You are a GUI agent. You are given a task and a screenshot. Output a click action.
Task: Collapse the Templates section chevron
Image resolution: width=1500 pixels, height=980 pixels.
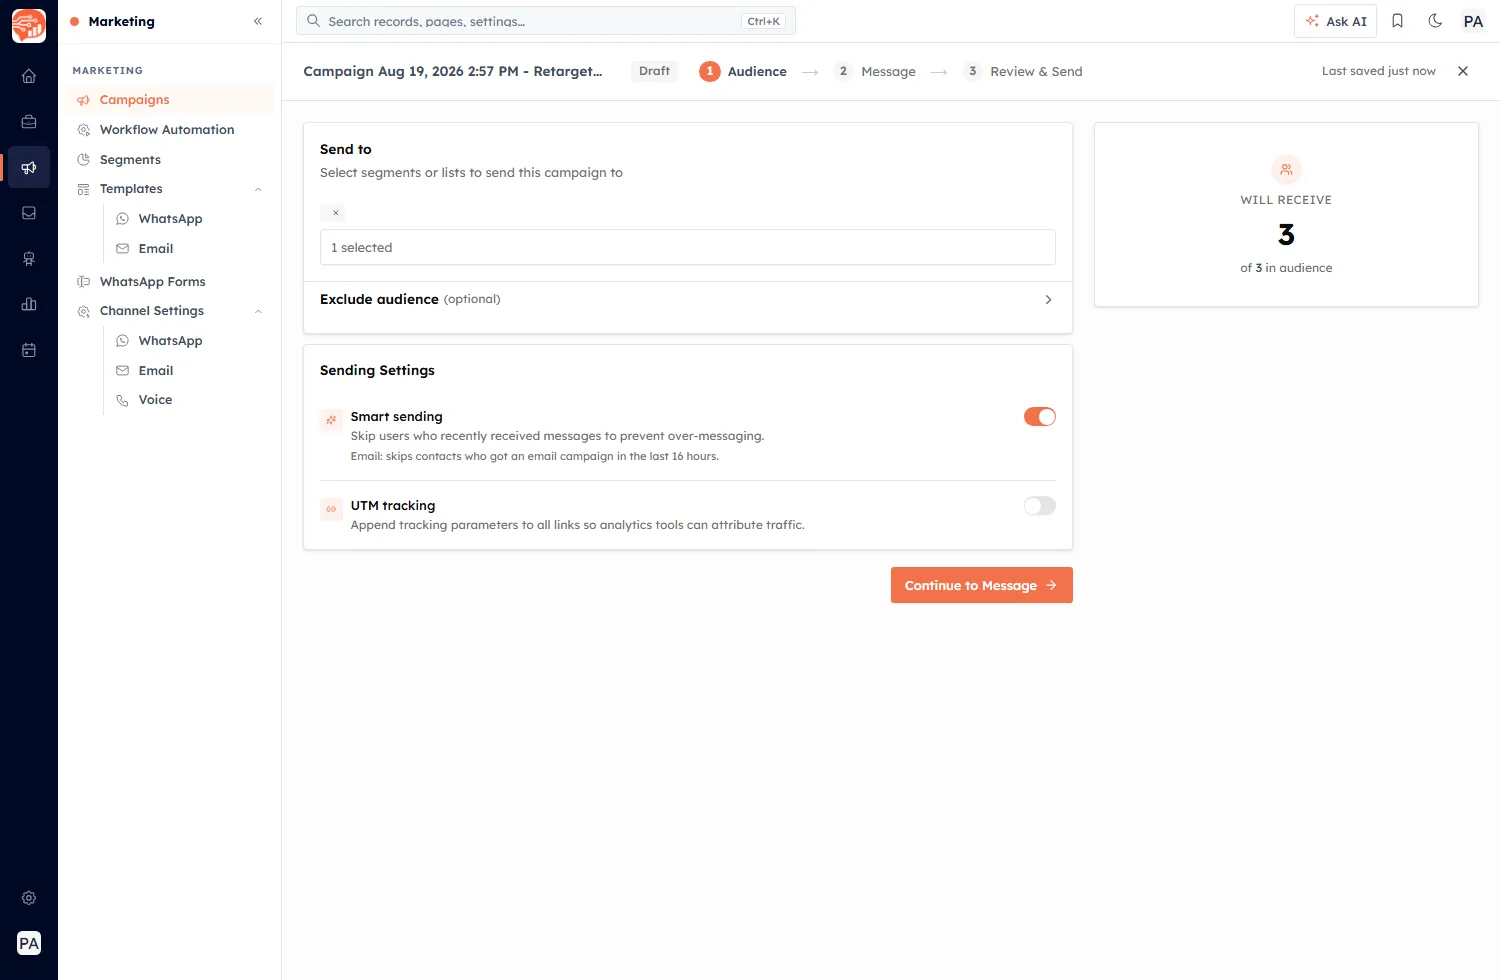click(x=258, y=189)
